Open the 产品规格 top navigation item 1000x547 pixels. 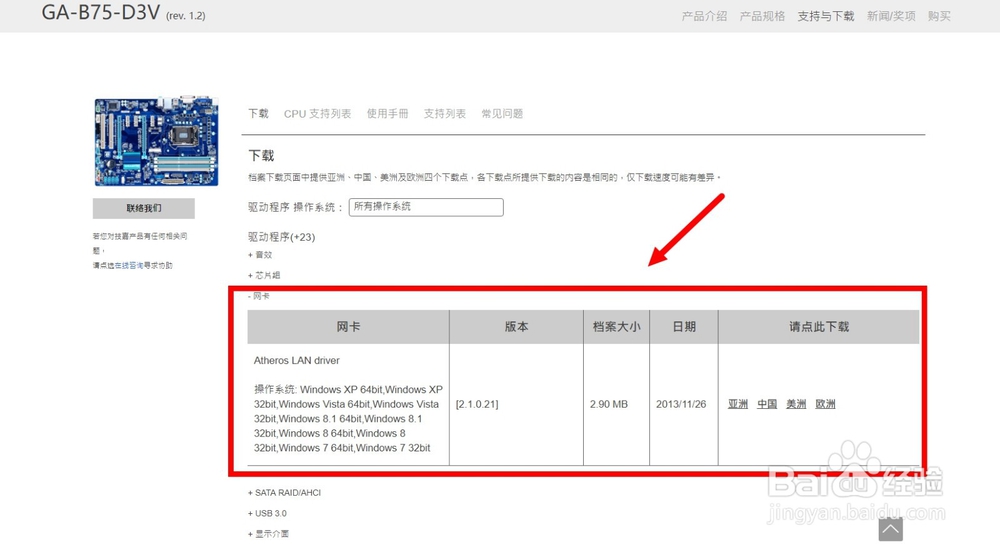pos(762,16)
